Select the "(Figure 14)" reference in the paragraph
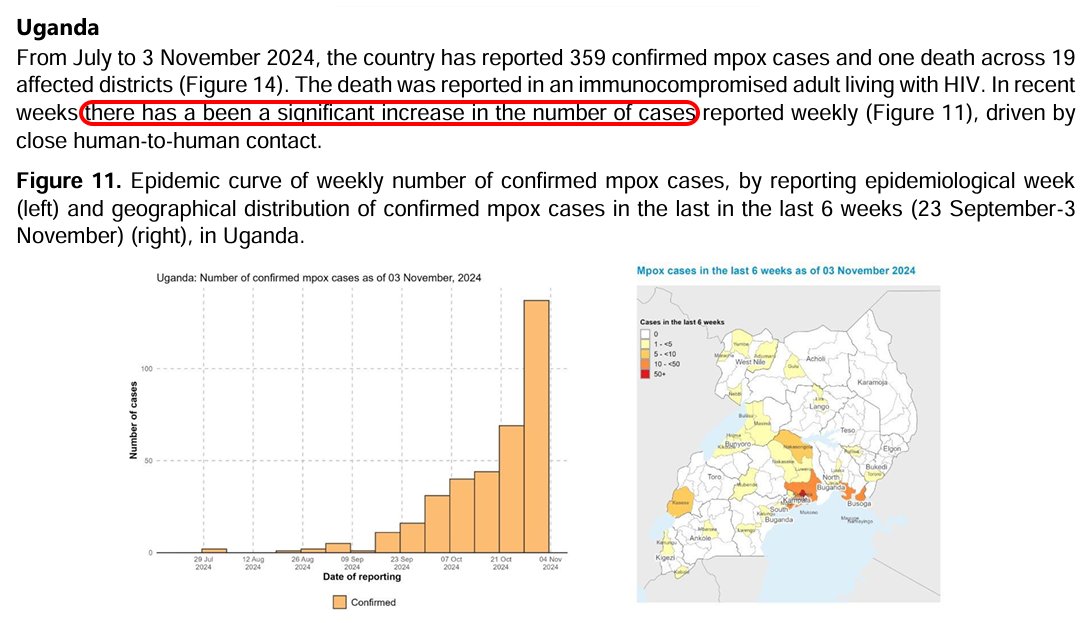1082x623 pixels. (231, 85)
